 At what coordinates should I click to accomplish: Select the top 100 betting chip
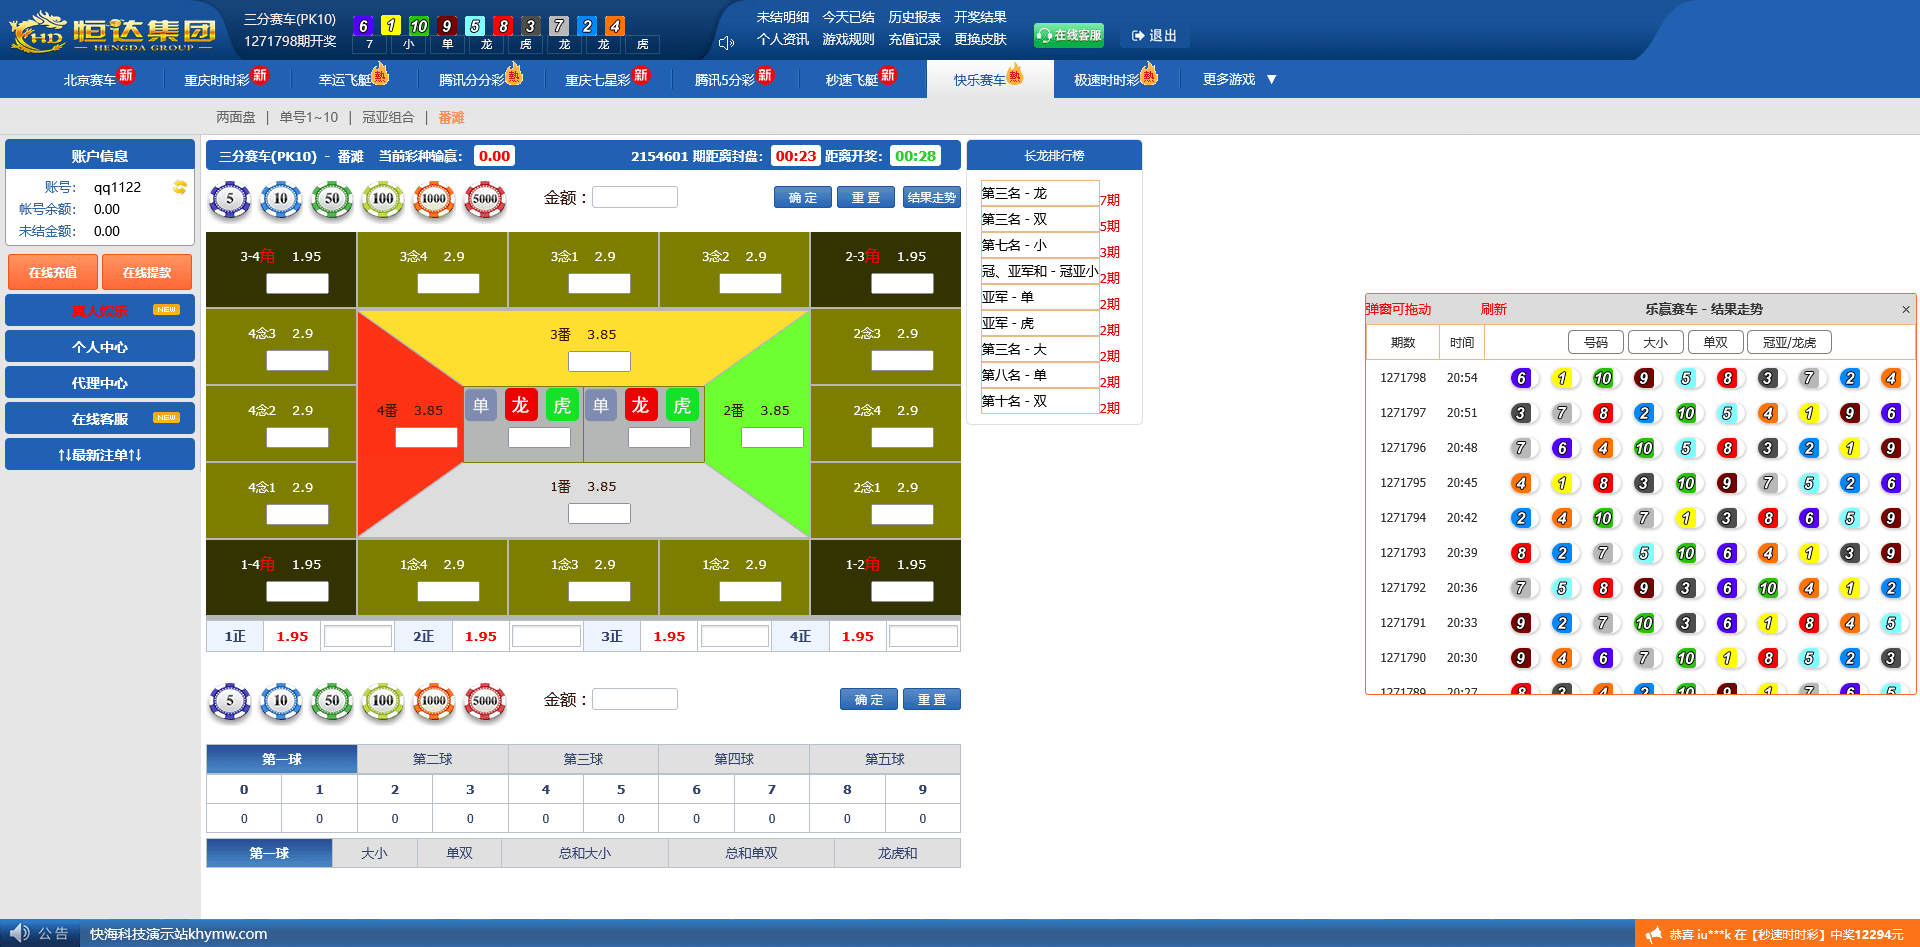click(x=383, y=199)
